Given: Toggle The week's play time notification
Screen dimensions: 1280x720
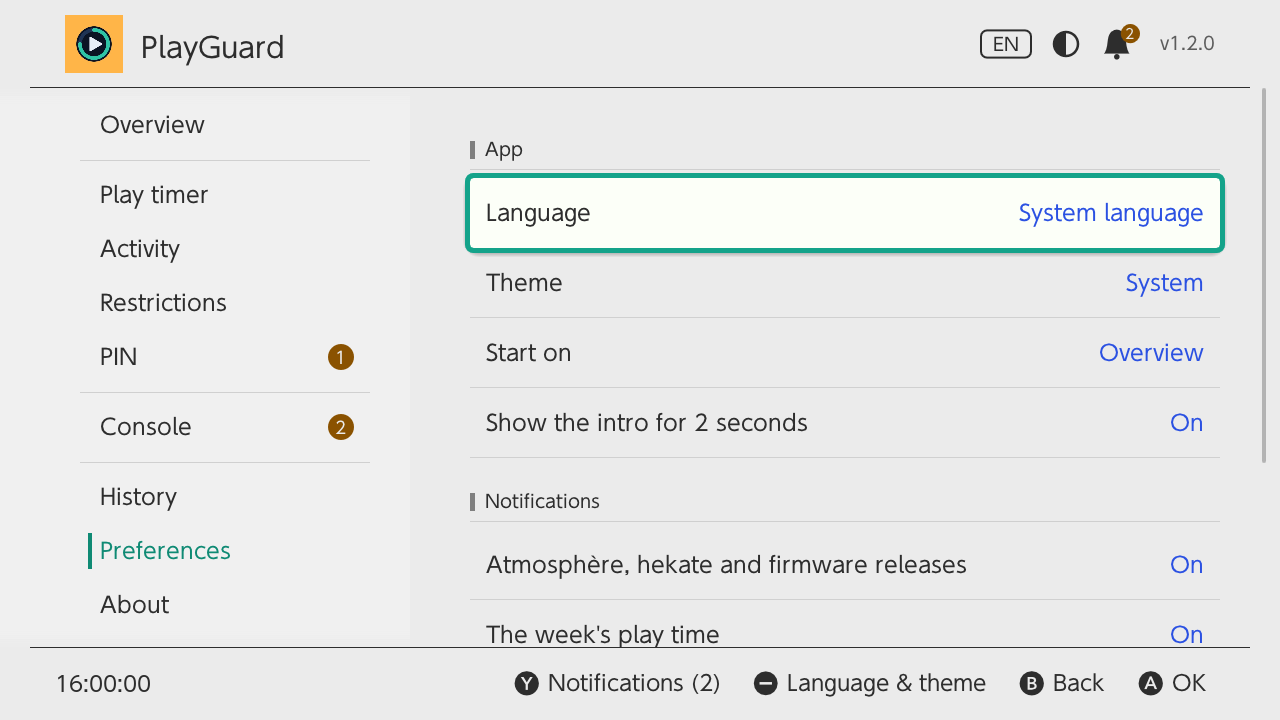Looking at the screenshot, I should tap(845, 625).
